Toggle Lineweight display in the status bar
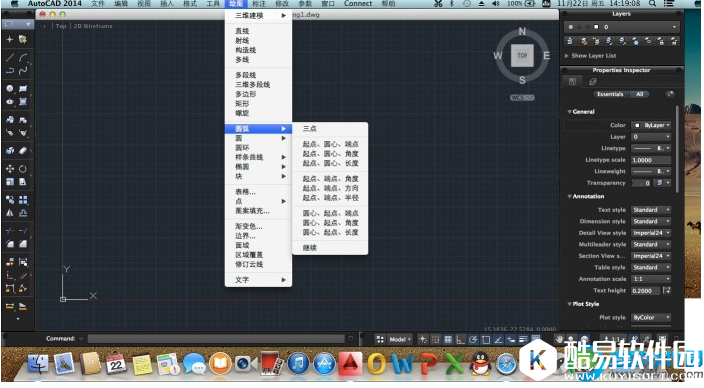 click(523, 340)
